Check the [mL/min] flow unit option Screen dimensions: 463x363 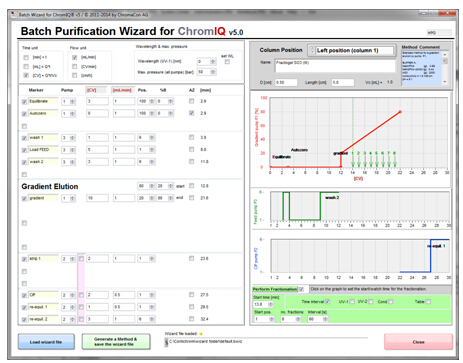[75, 57]
